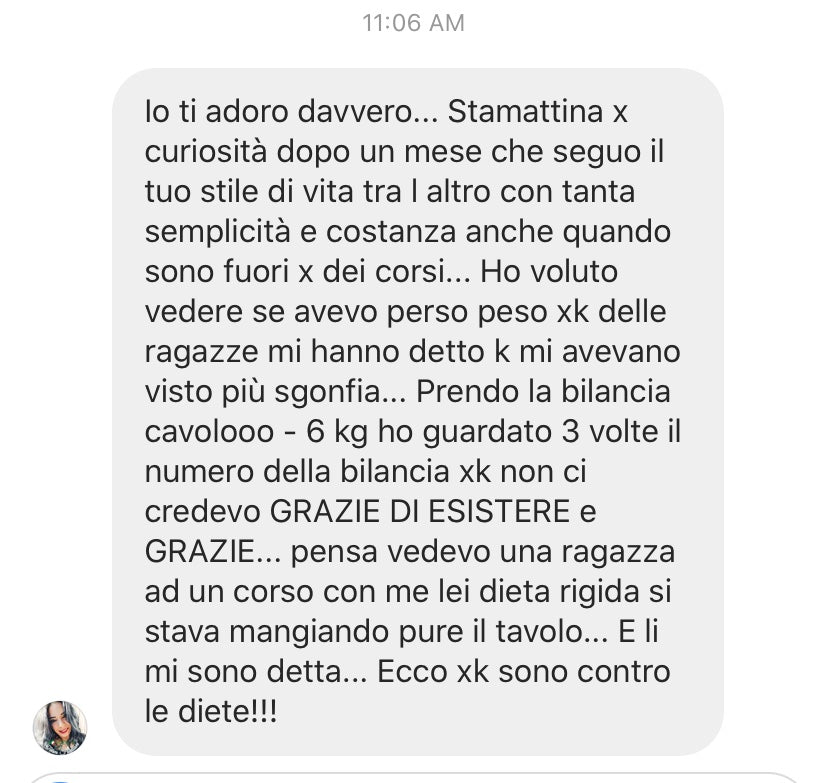Open the sender's profile picture avatar

(60, 727)
